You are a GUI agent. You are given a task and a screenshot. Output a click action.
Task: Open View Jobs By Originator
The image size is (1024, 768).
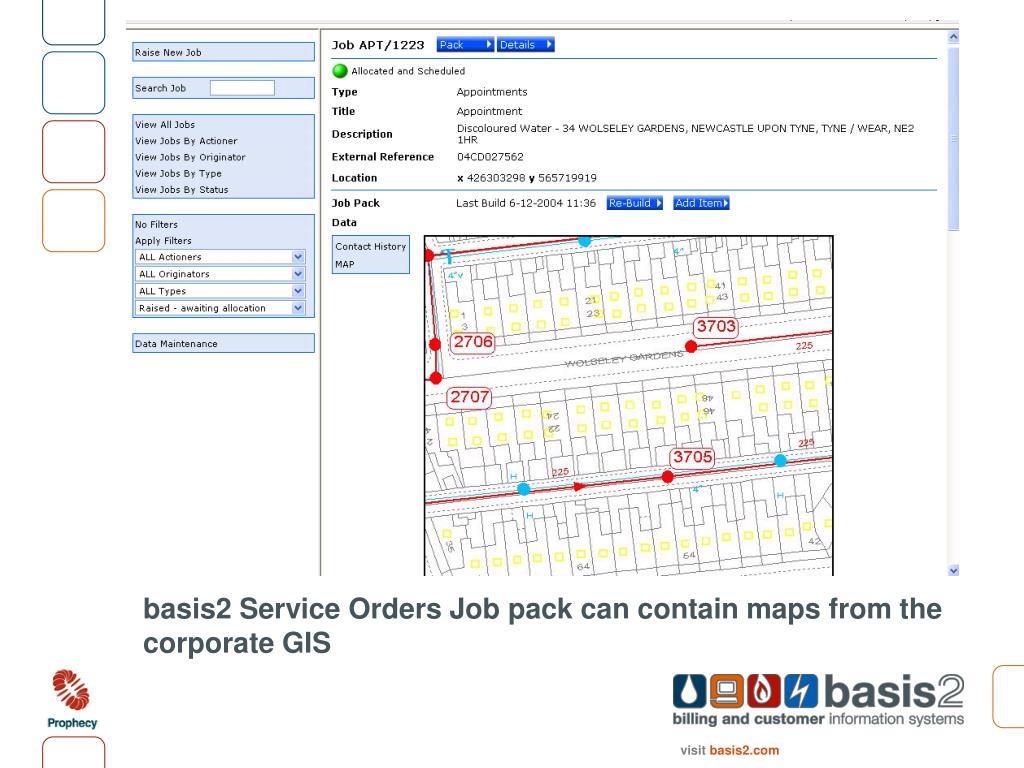190,157
